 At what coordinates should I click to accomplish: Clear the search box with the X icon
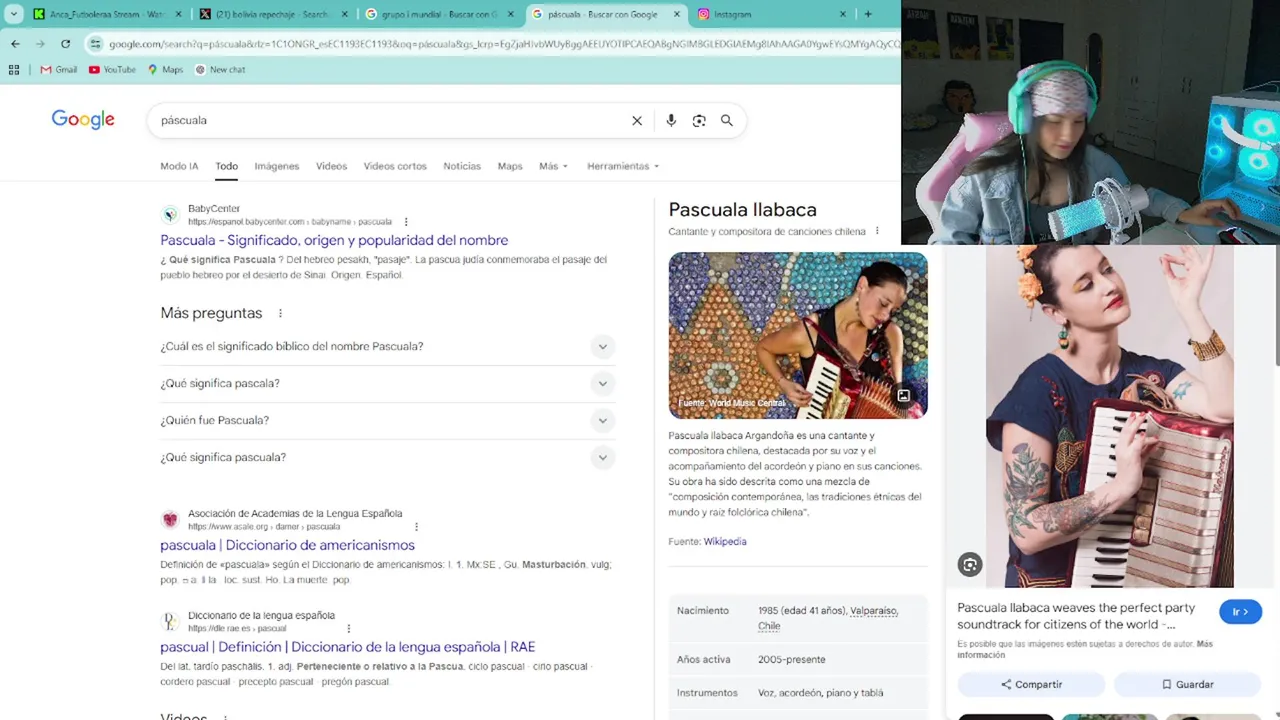637,120
